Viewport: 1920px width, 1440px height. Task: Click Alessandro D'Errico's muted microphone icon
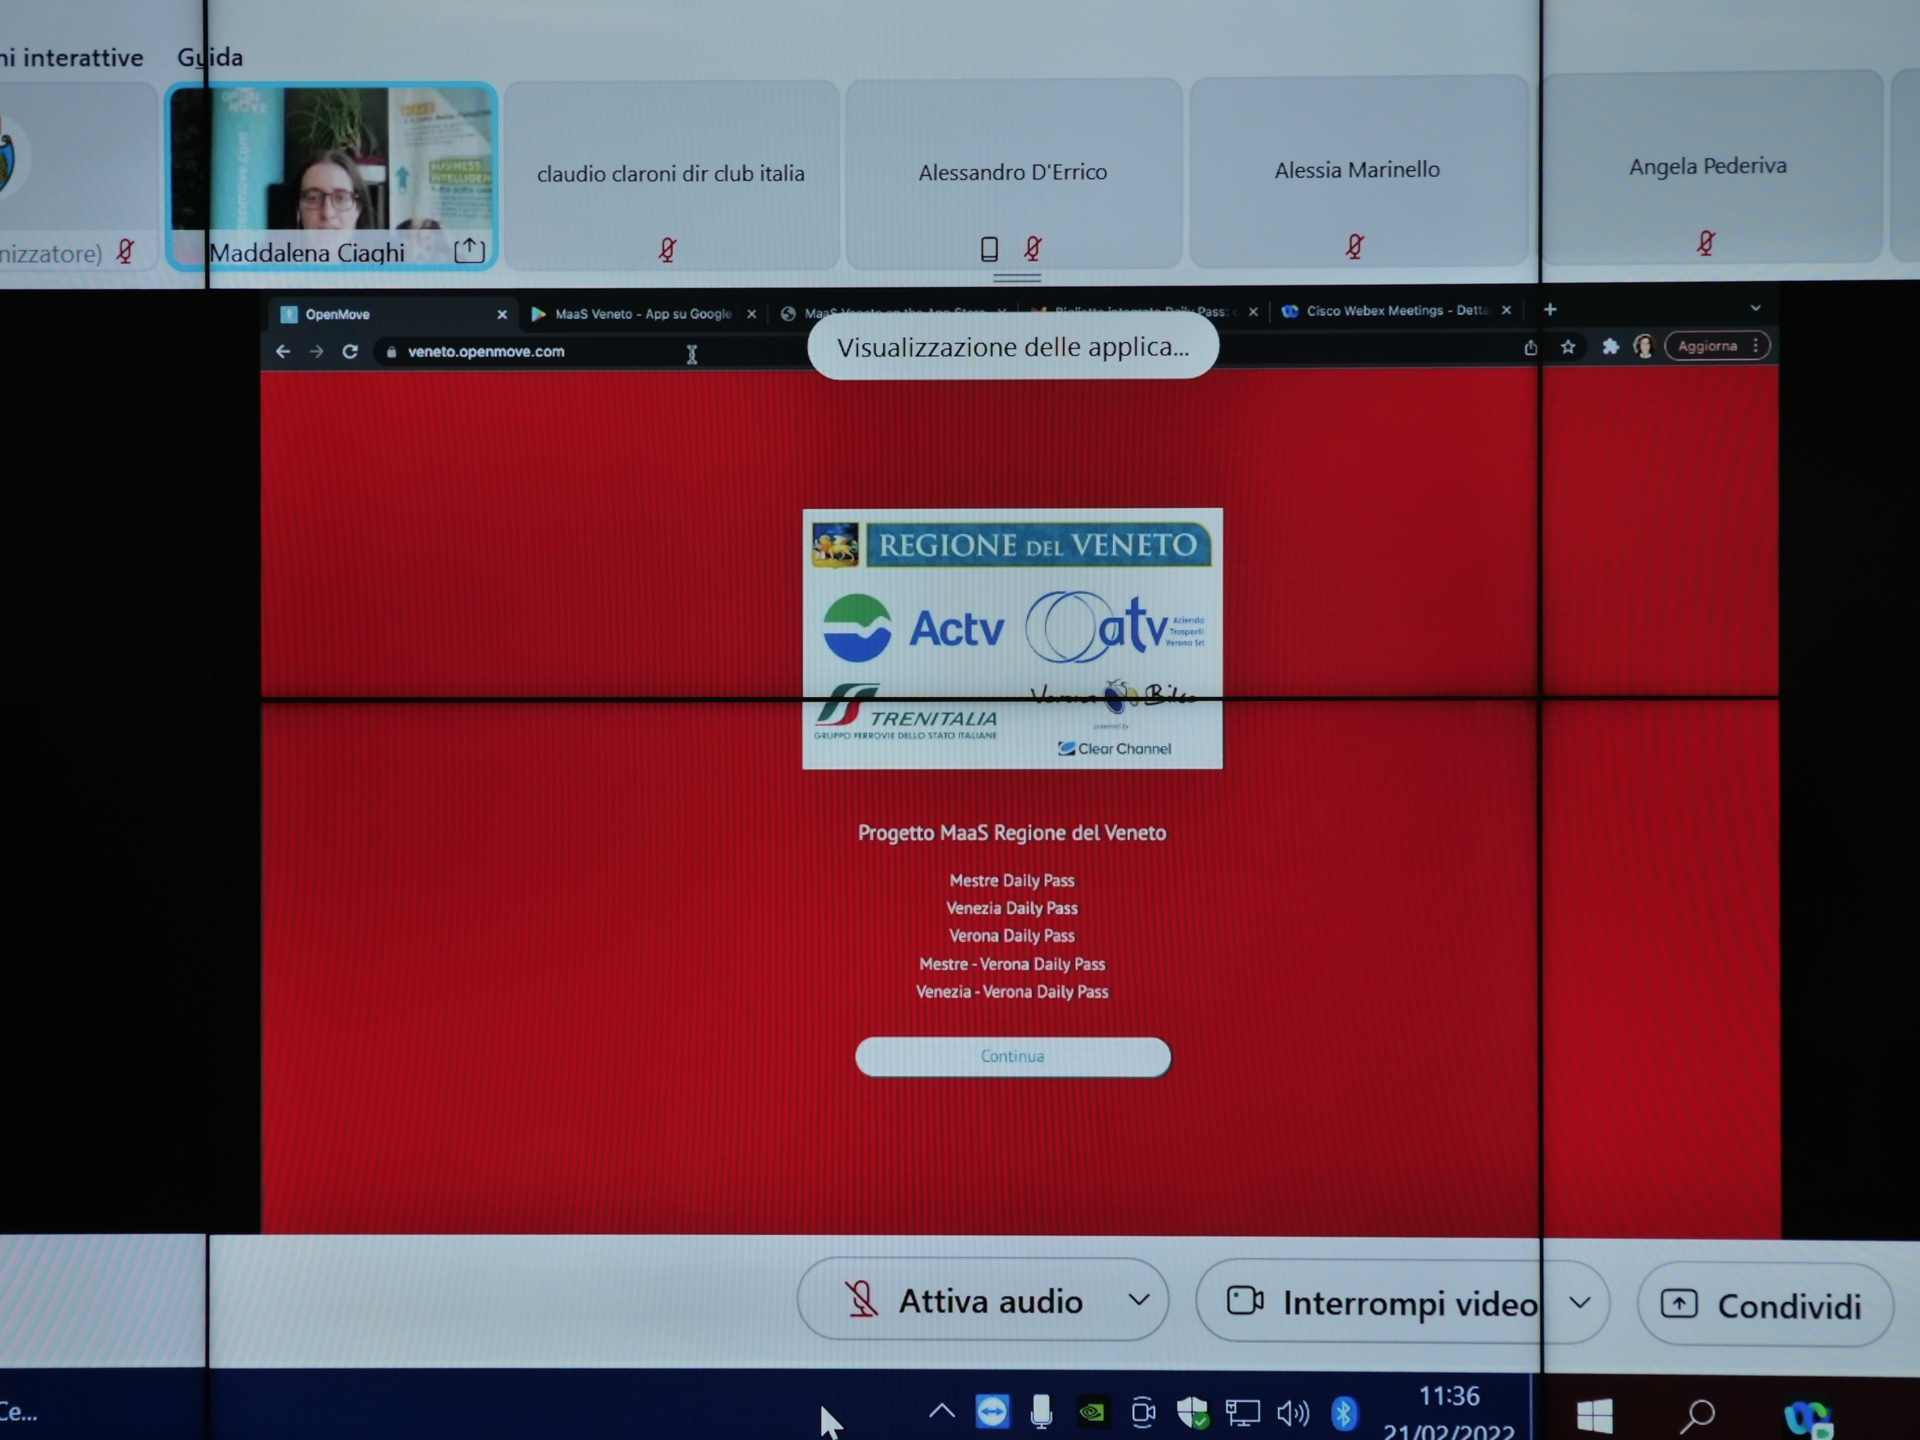pyautogui.click(x=1033, y=248)
